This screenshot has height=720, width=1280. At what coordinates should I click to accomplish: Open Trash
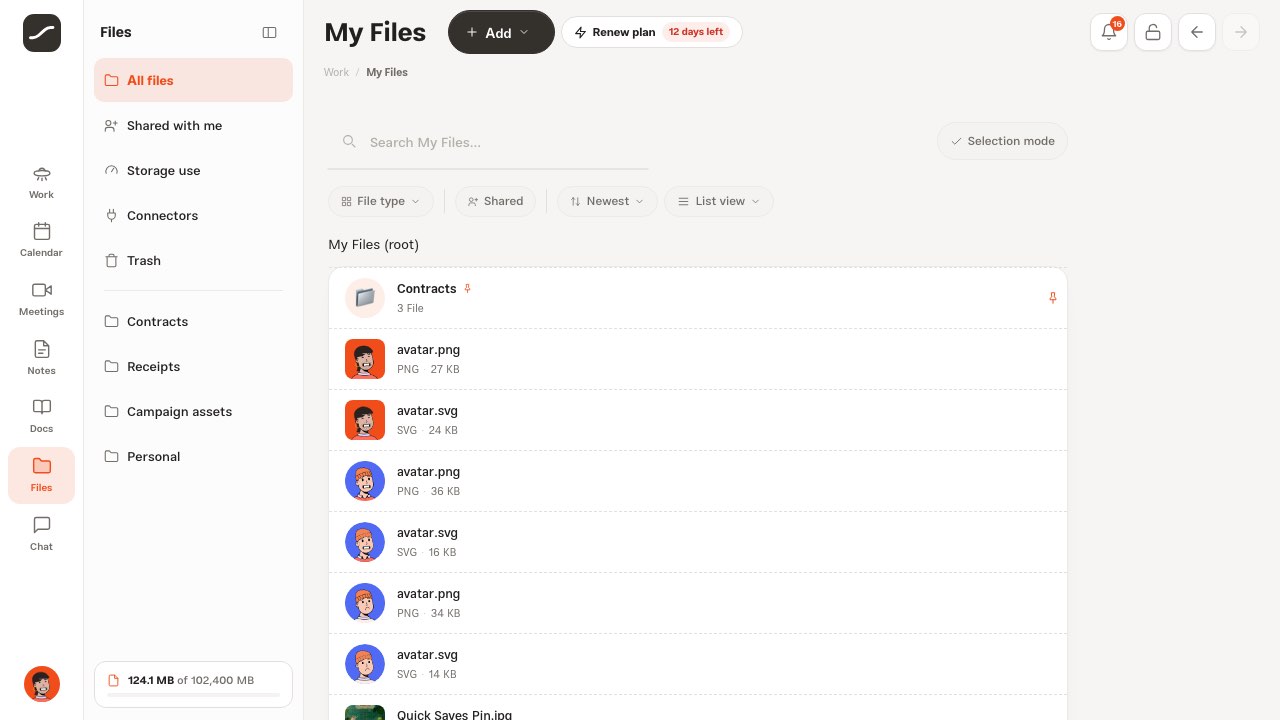click(193, 260)
